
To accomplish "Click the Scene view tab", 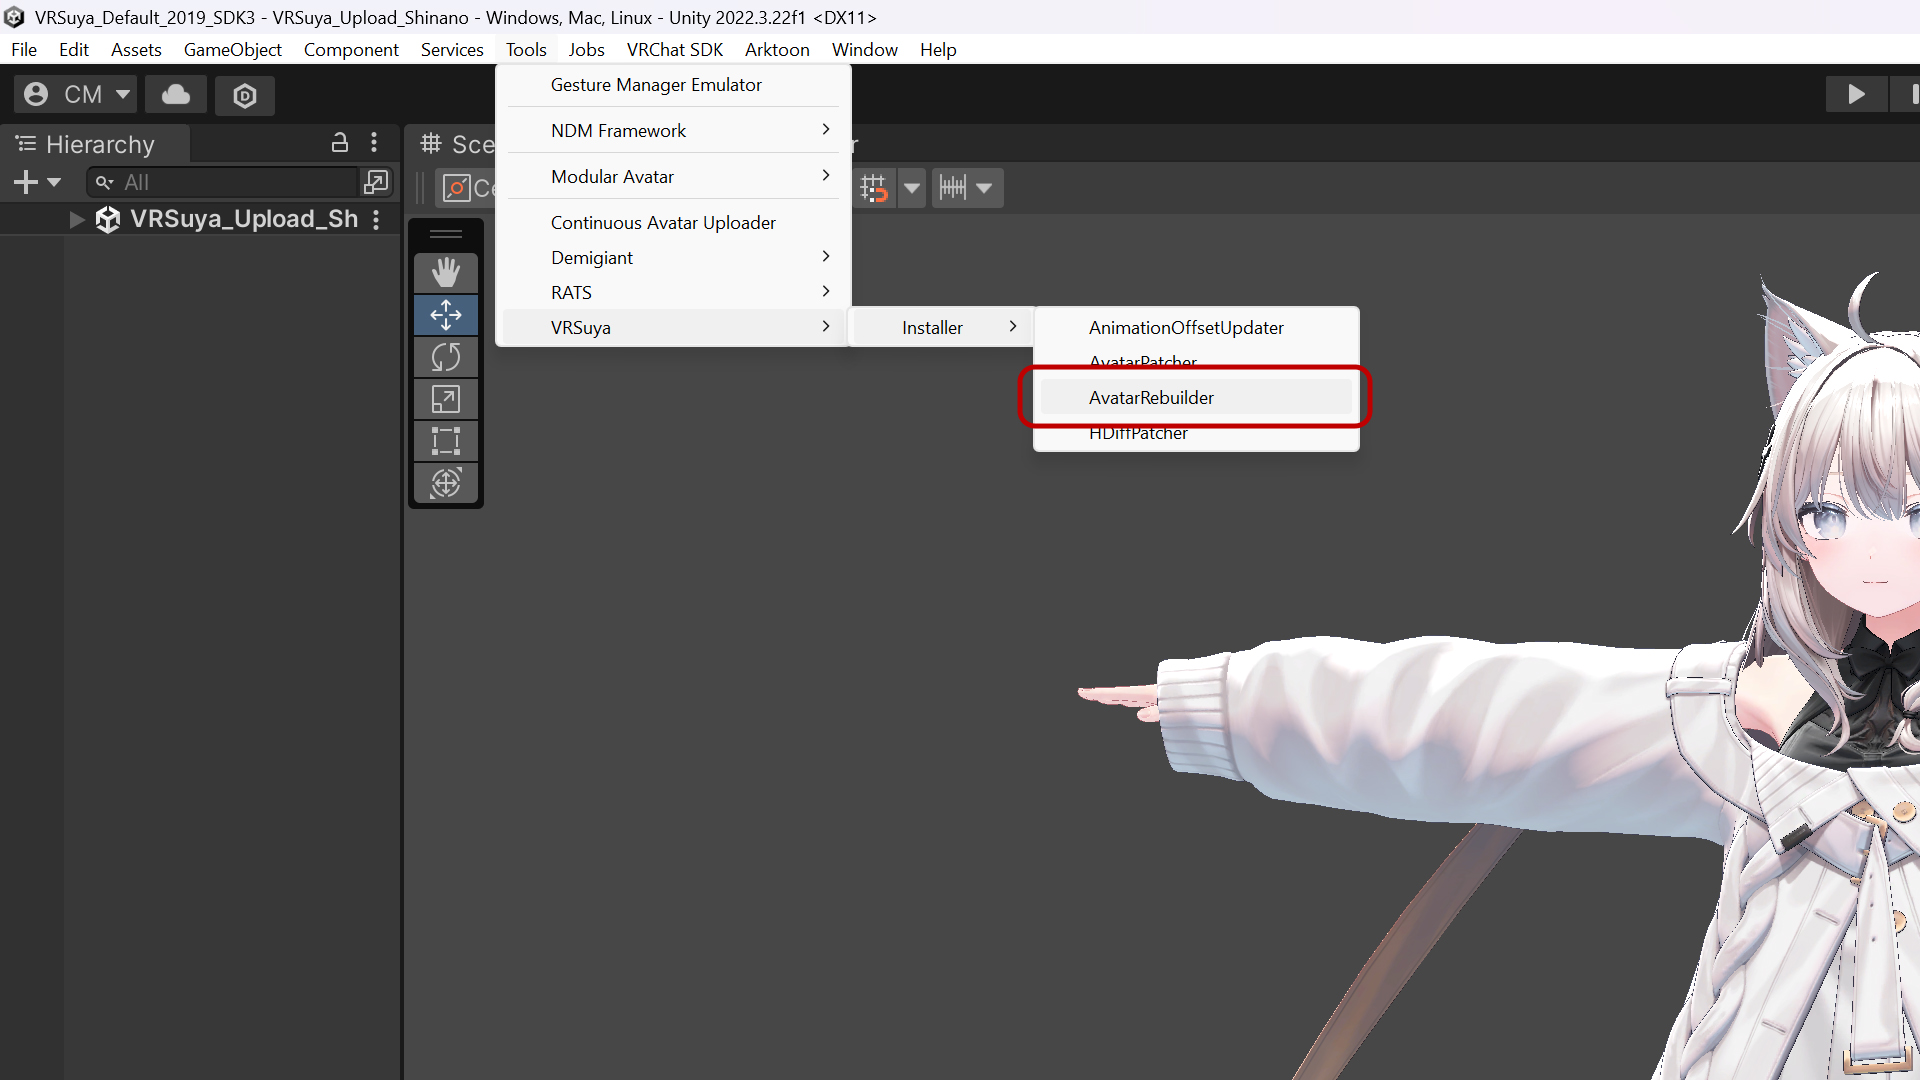I will pos(458,144).
